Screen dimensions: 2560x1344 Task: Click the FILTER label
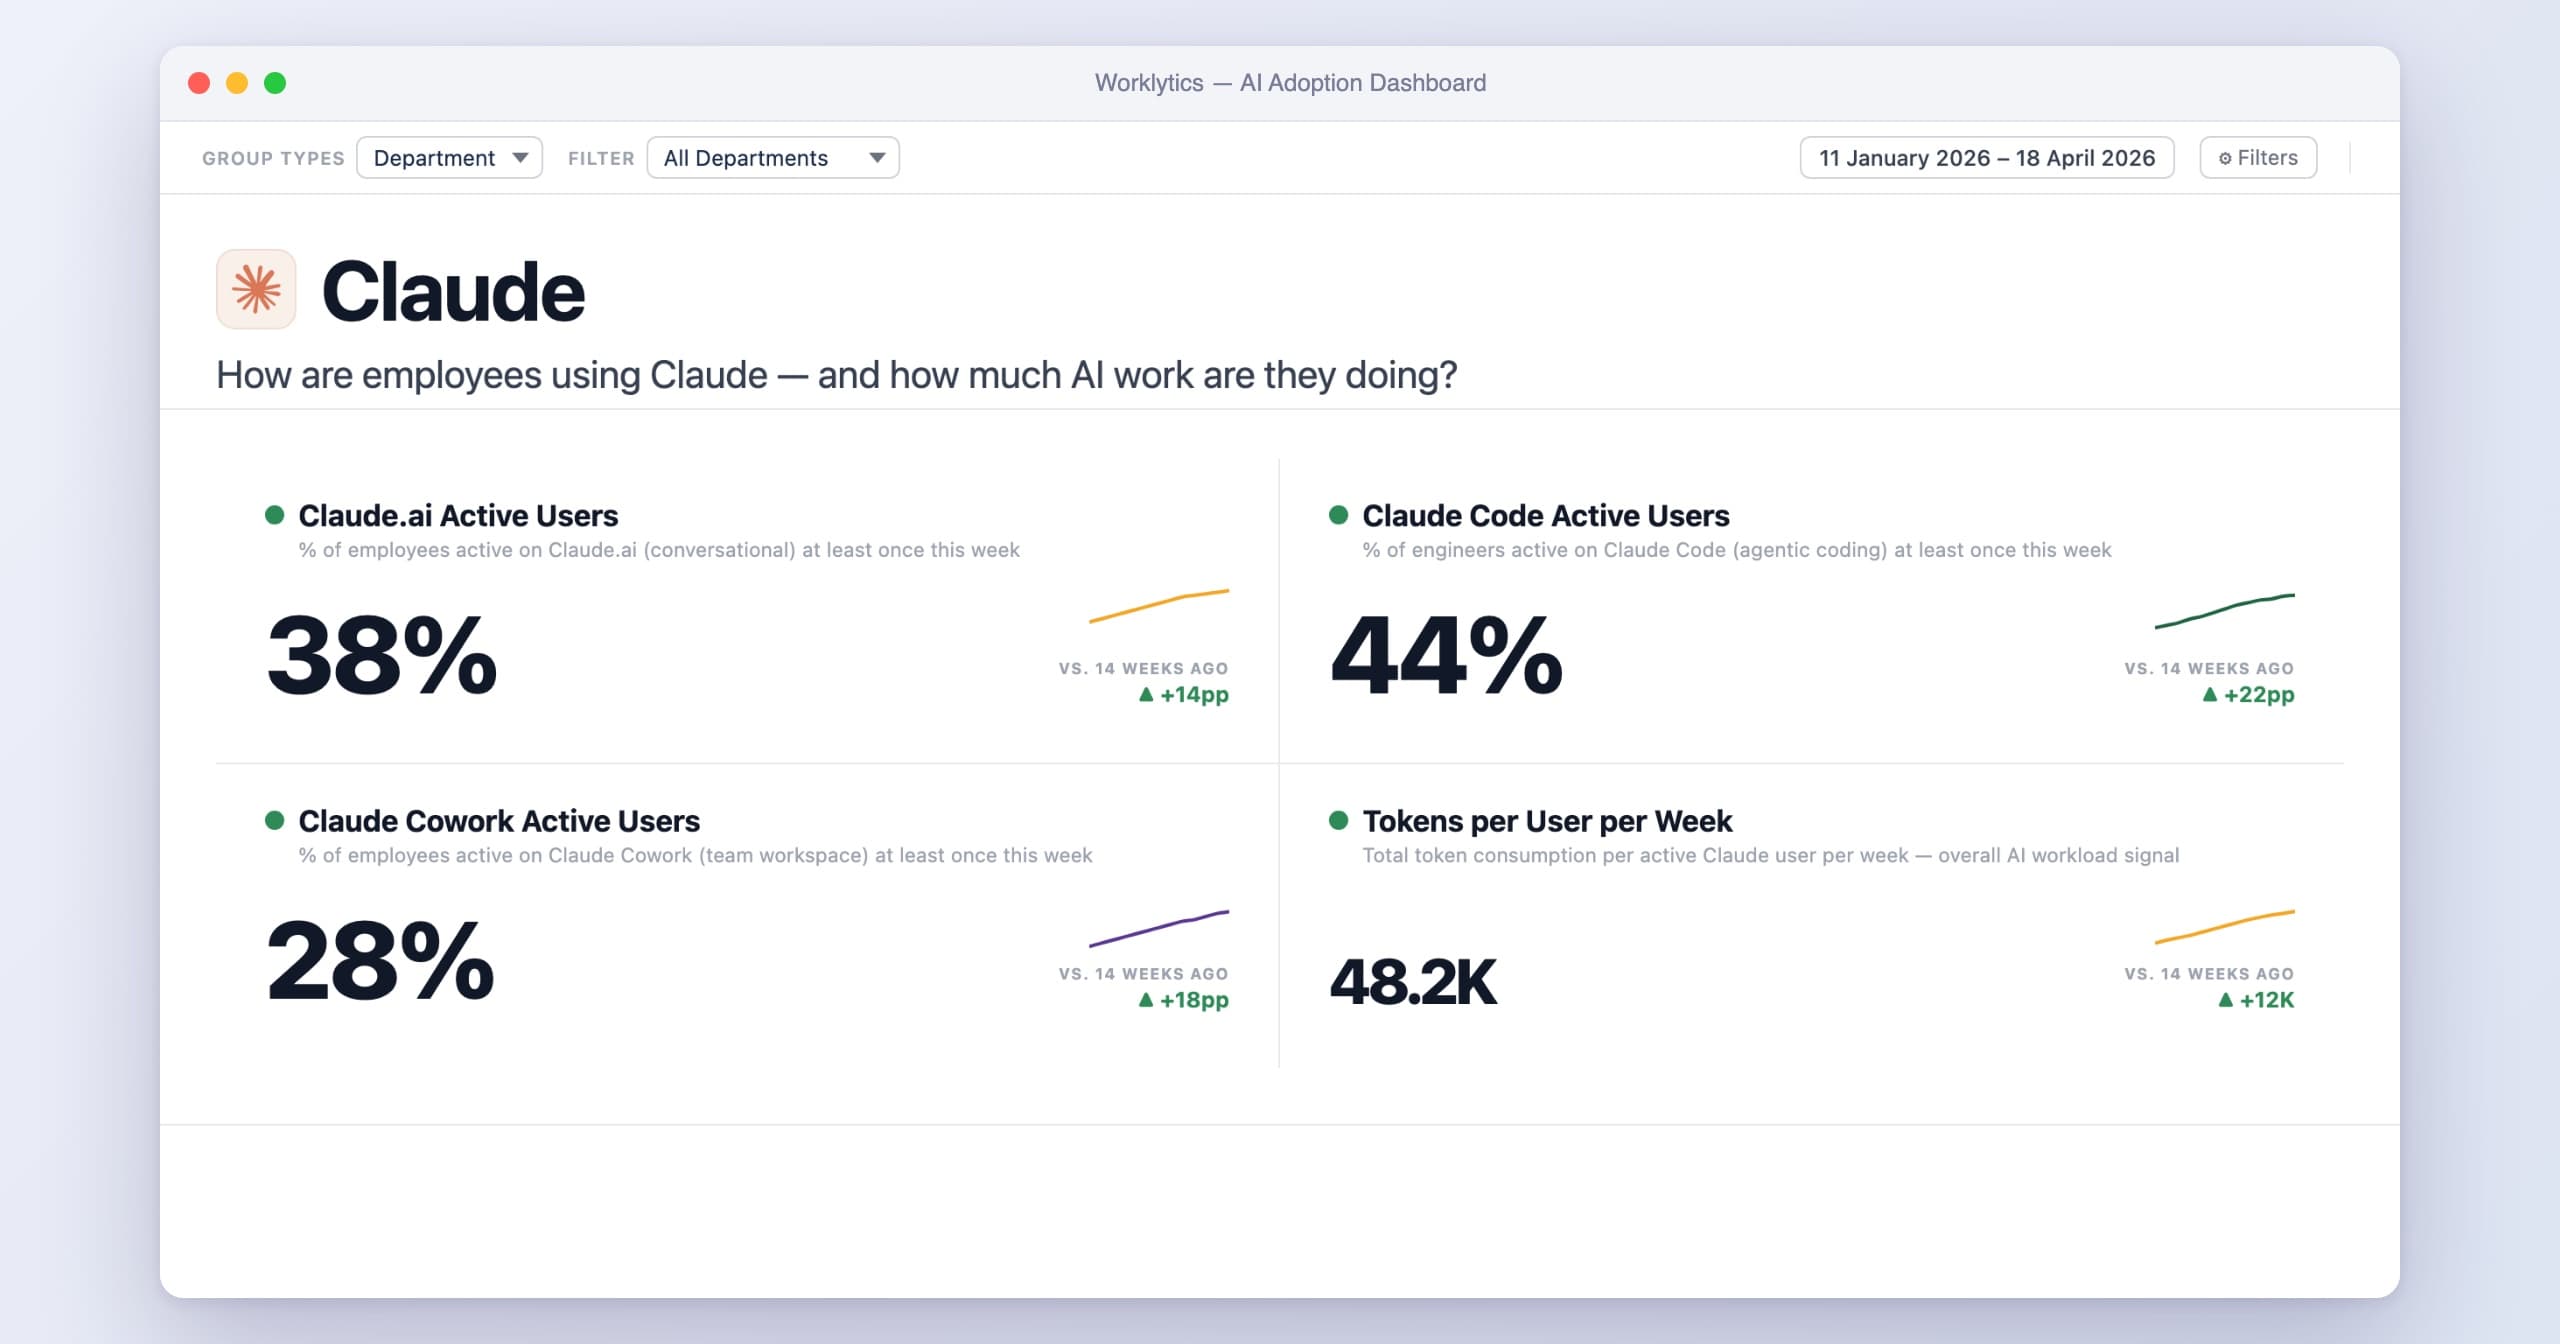click(601, 158)
